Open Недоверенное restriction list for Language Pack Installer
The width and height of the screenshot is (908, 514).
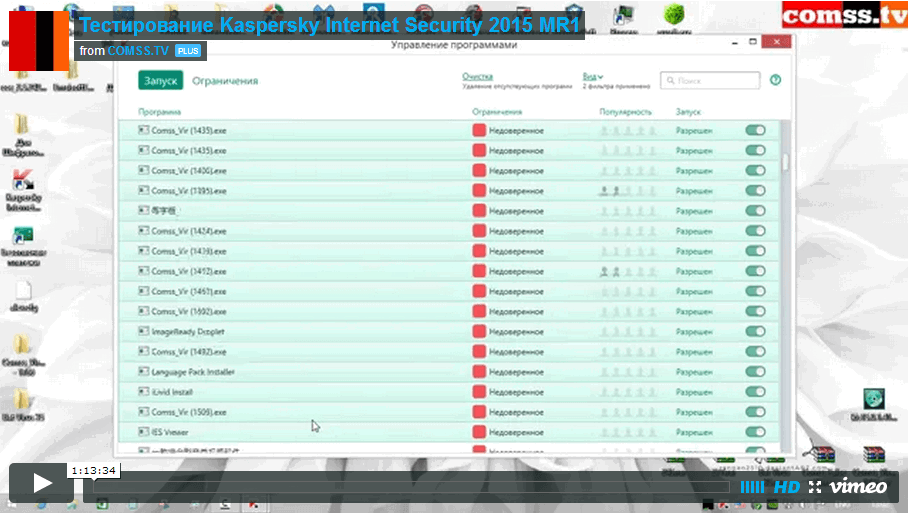(516, 372)
